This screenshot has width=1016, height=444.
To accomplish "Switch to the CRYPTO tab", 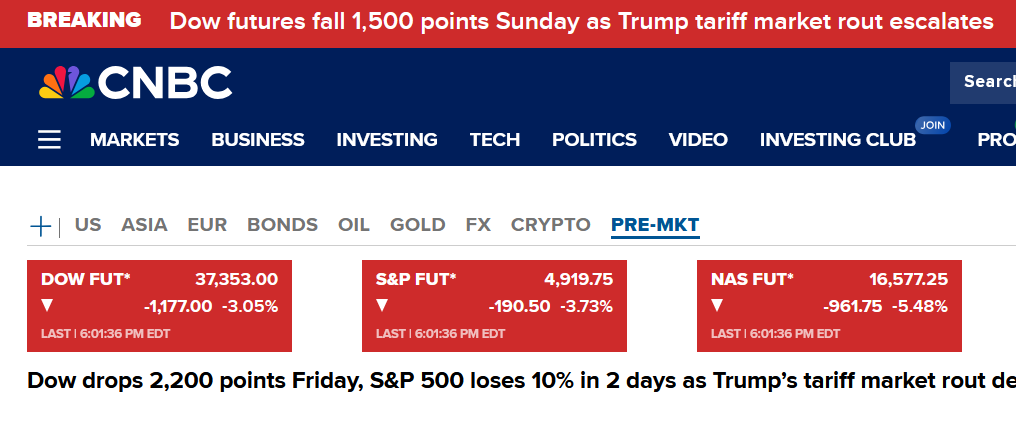I will [x=550, y=225].
